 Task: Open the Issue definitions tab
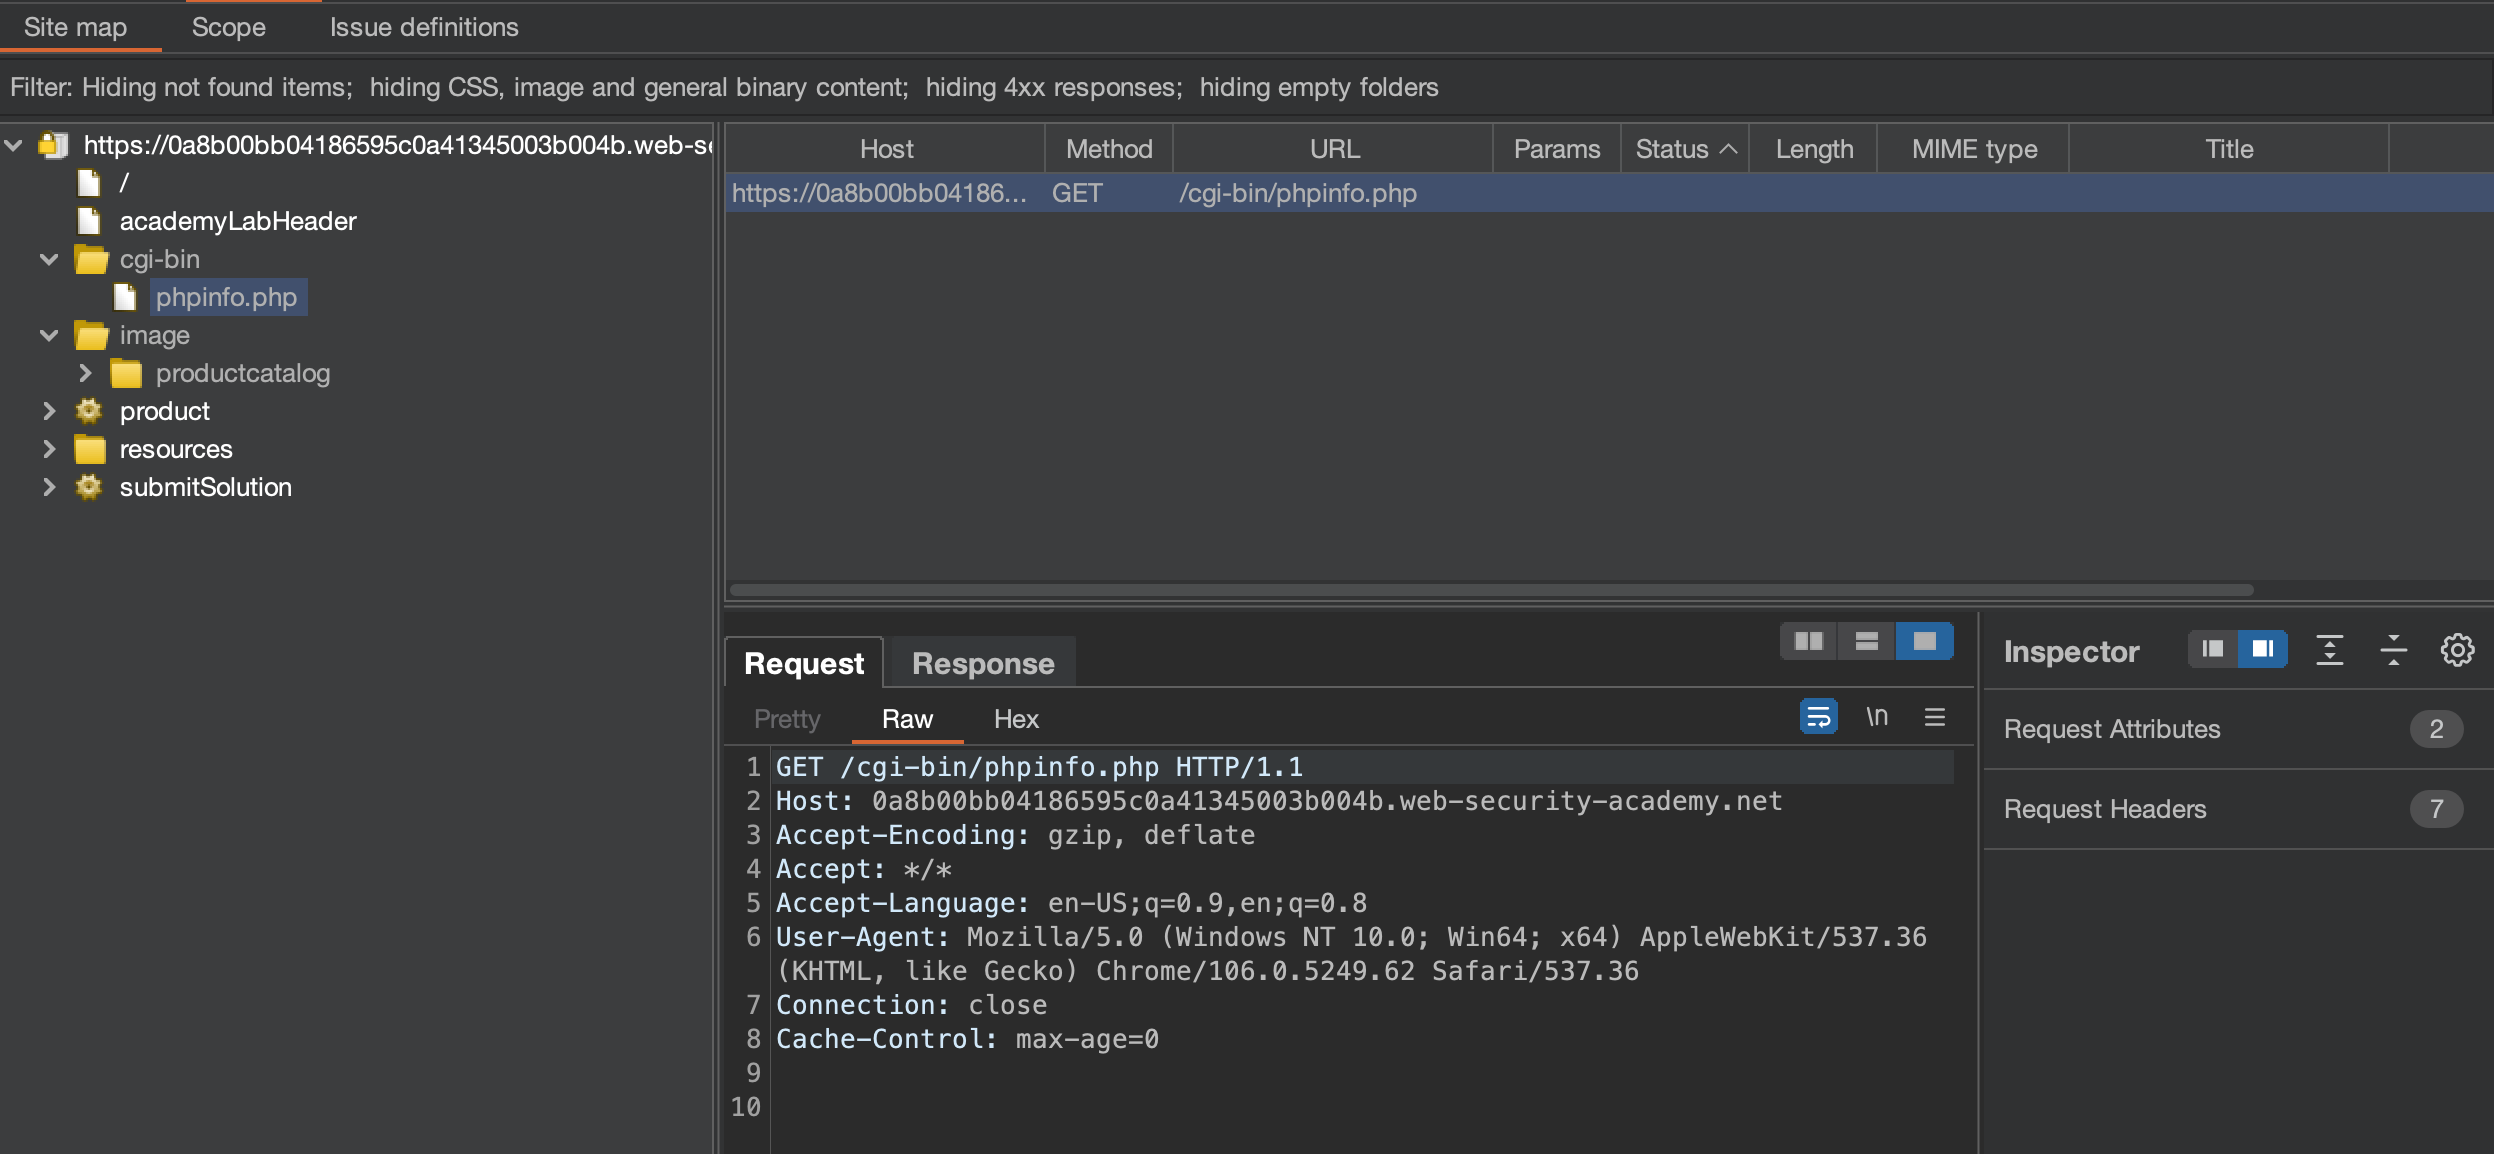tap(424, 27)
